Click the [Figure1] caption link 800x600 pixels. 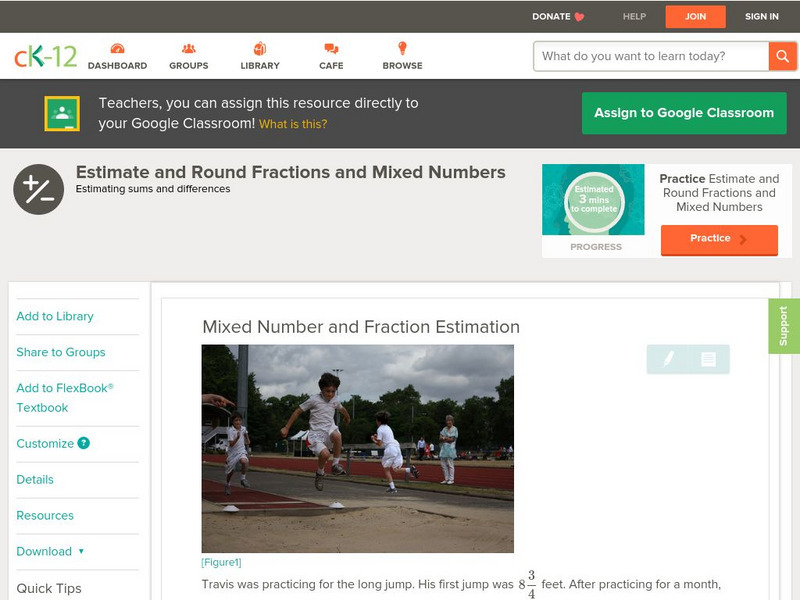coord(221,562)
